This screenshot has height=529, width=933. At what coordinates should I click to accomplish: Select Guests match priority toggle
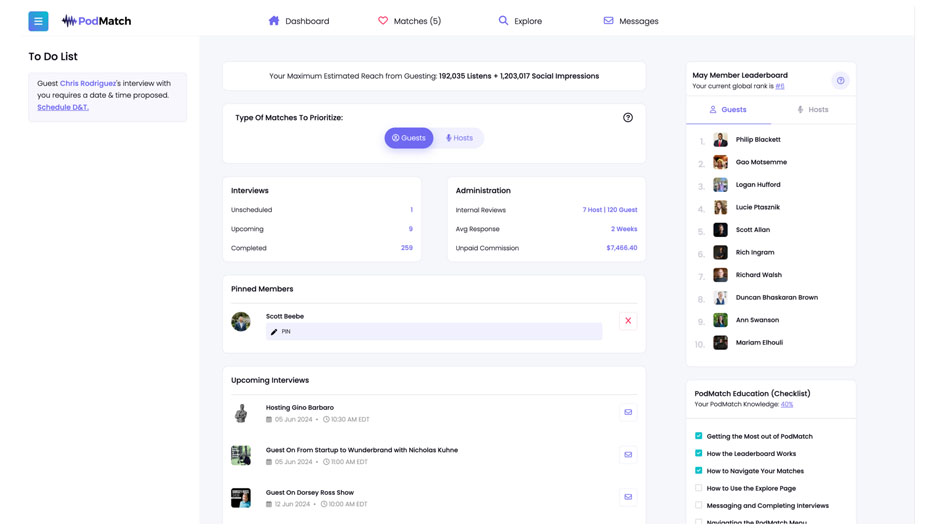(x=409, y=138)
